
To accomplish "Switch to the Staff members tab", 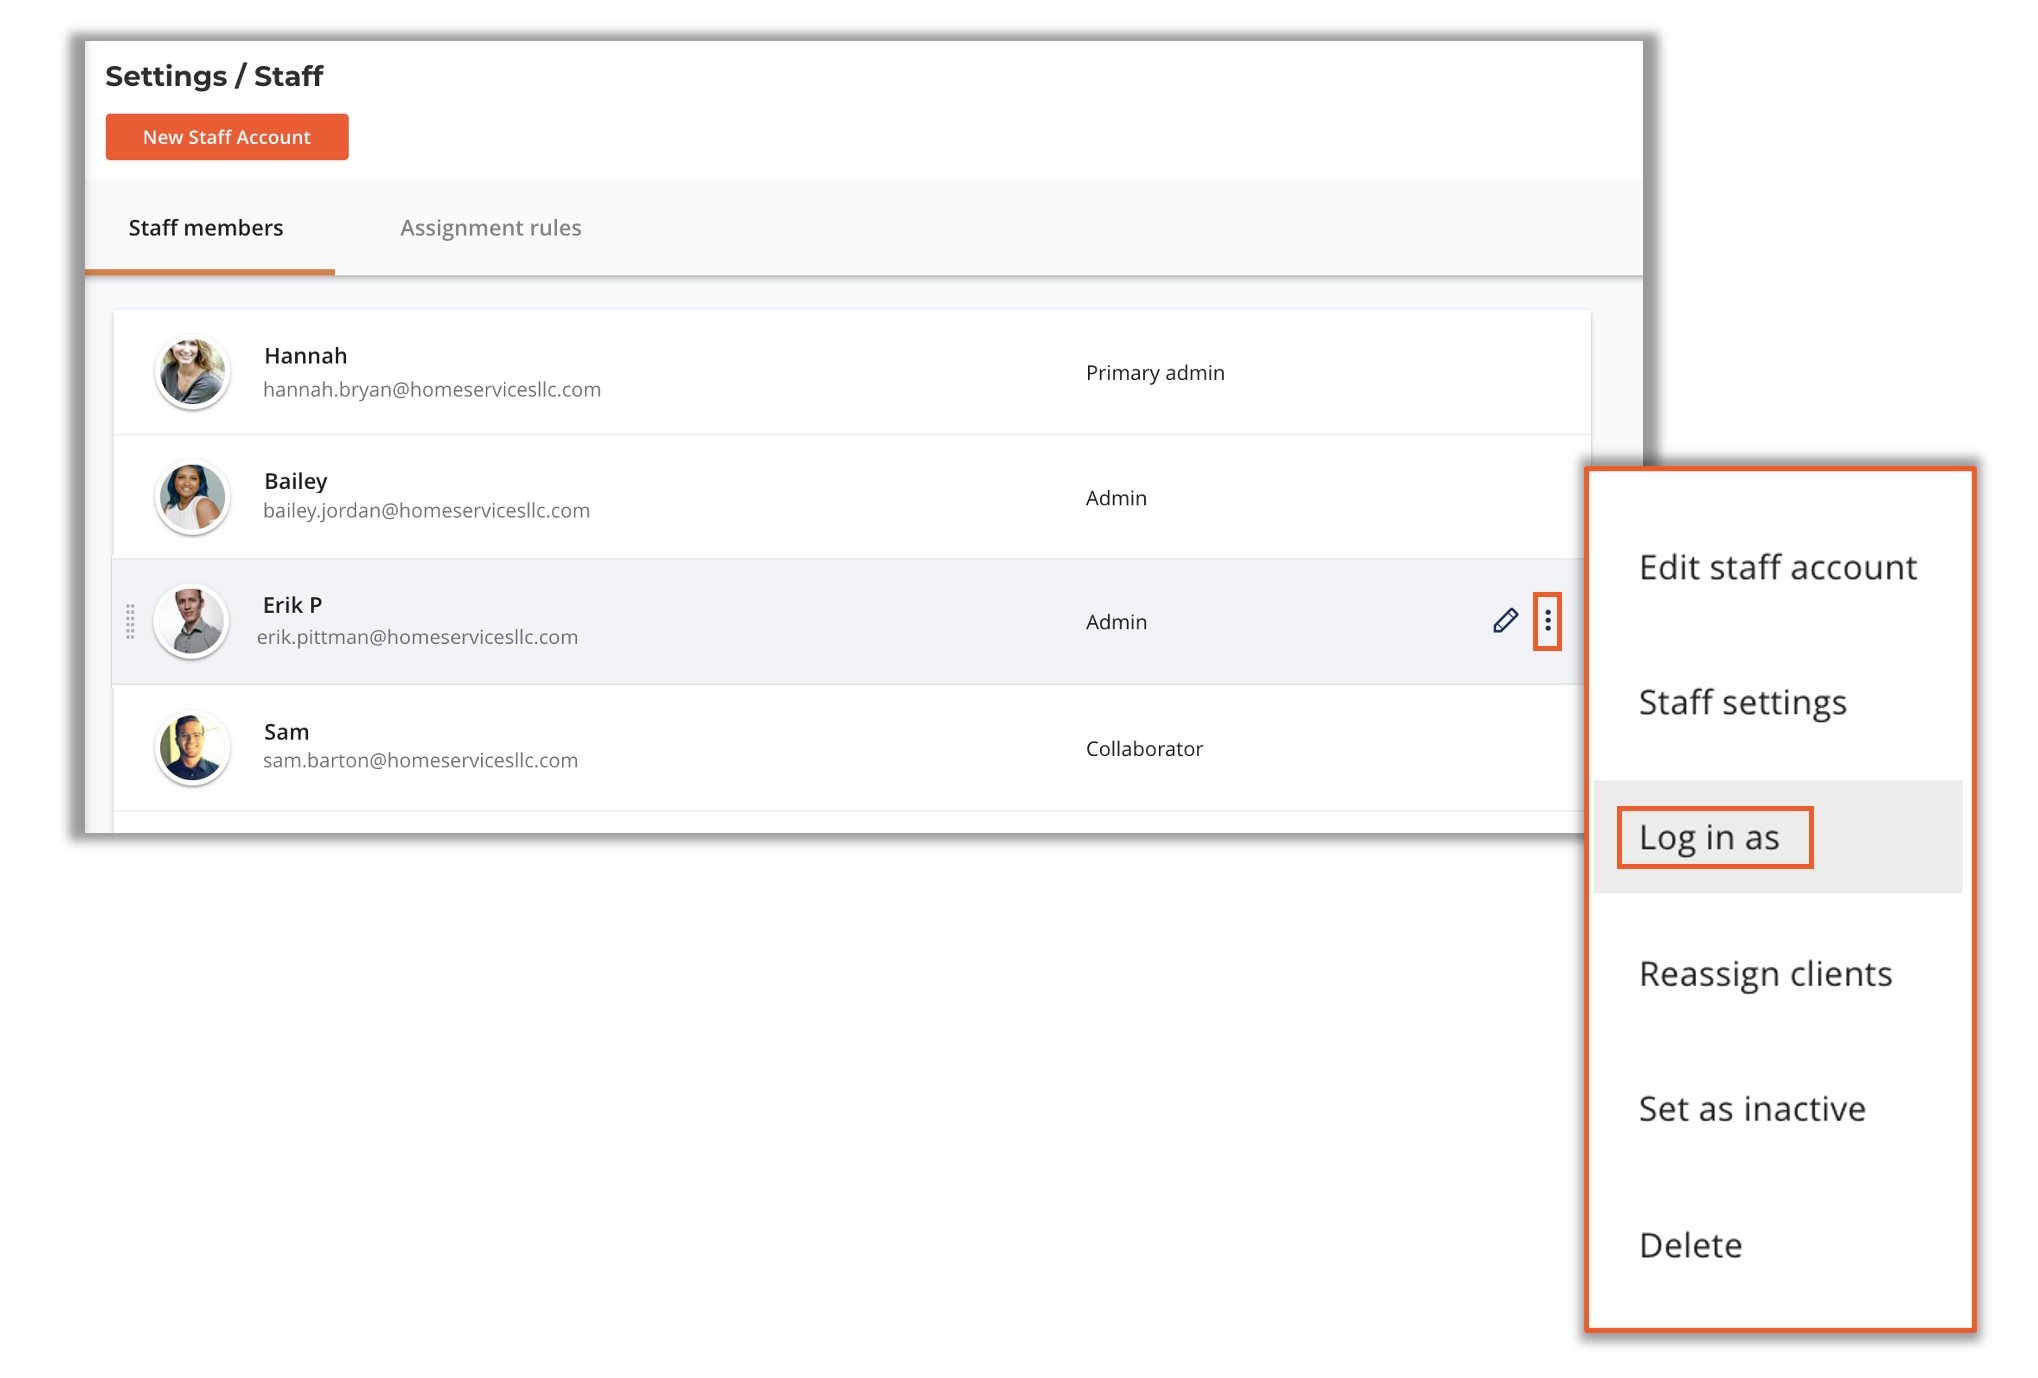I will [206, 228].
